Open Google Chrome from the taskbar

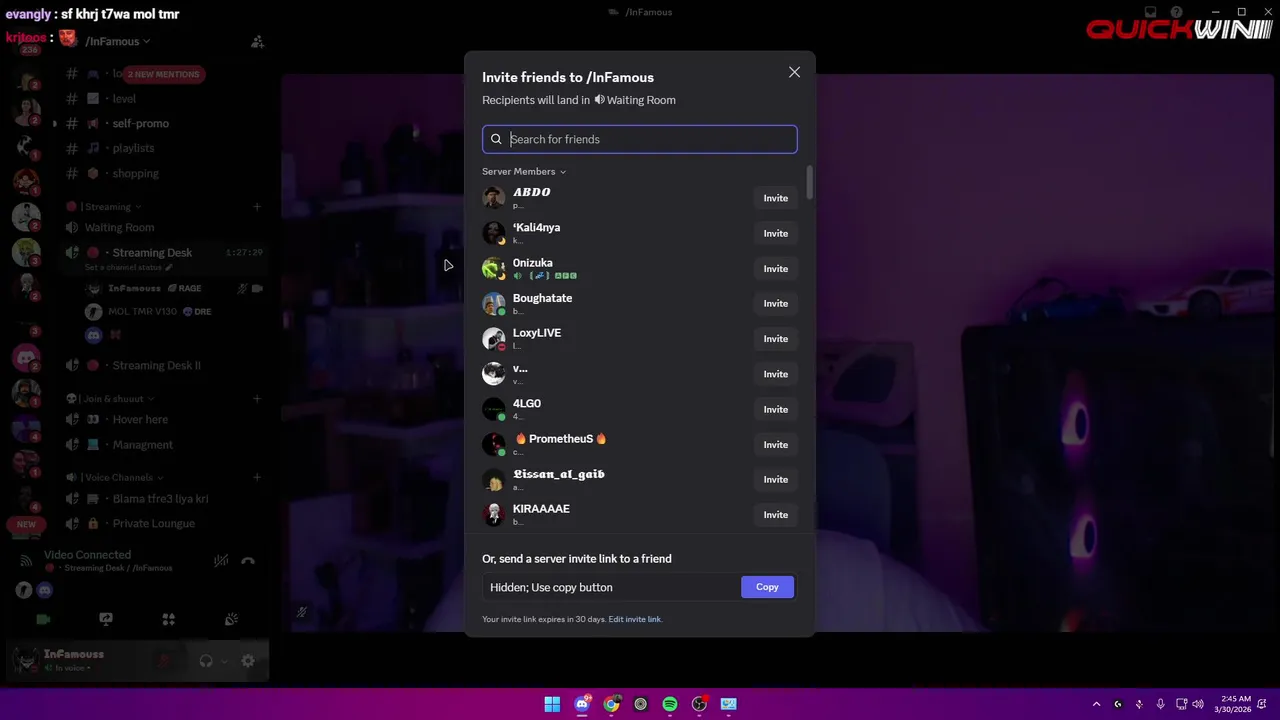pyautogui.click(x=611, y=704)
